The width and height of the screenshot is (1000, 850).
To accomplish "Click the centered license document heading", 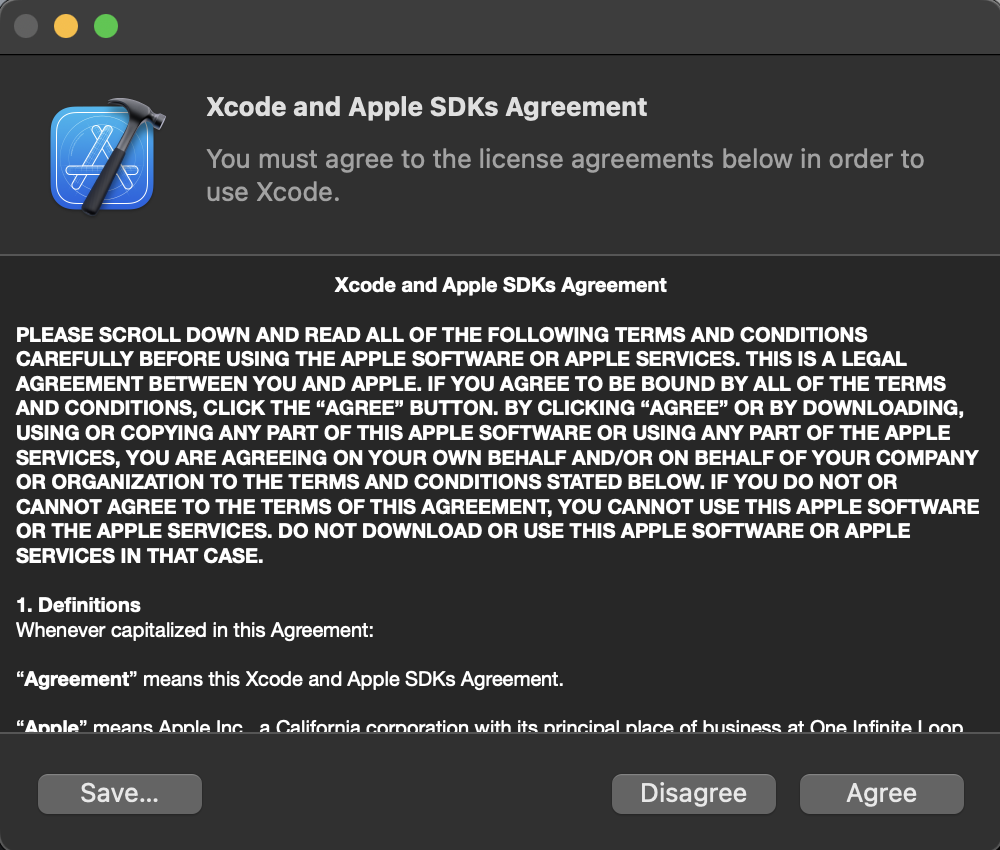I will coord(500,285).
